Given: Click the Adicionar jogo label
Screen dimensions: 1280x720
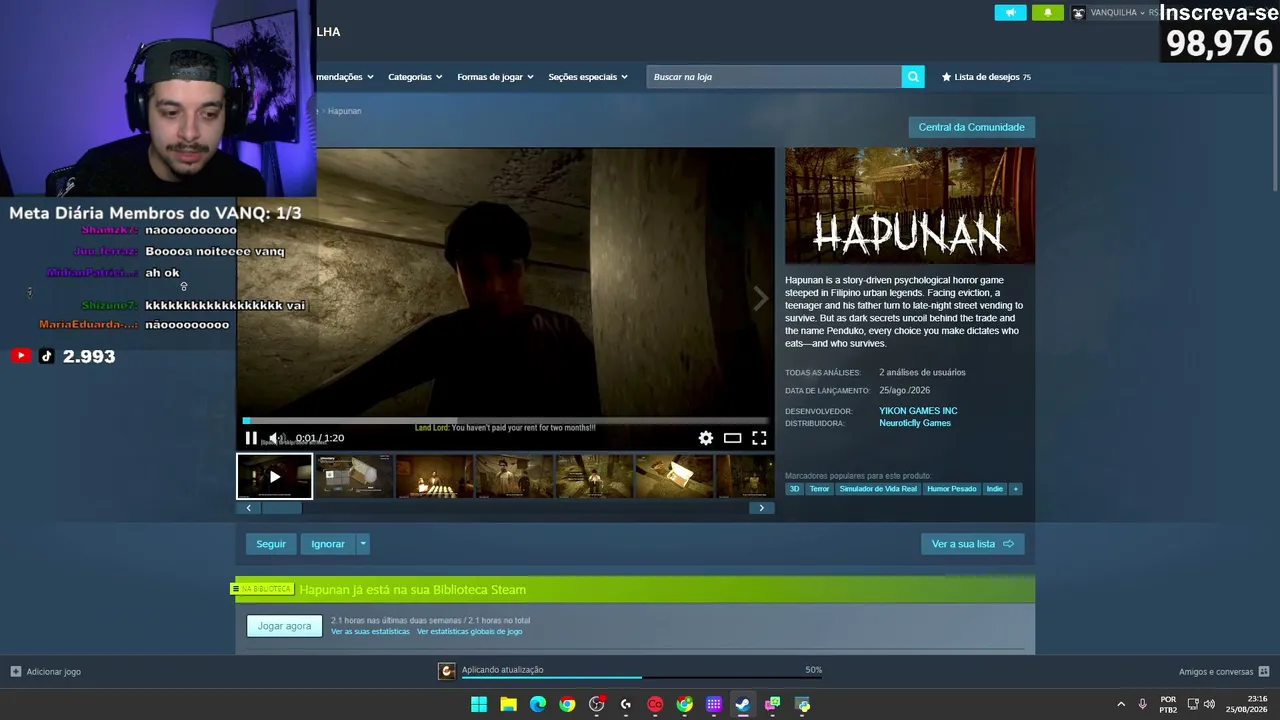Looking at the screenshot, I should [x=54, y=672].
